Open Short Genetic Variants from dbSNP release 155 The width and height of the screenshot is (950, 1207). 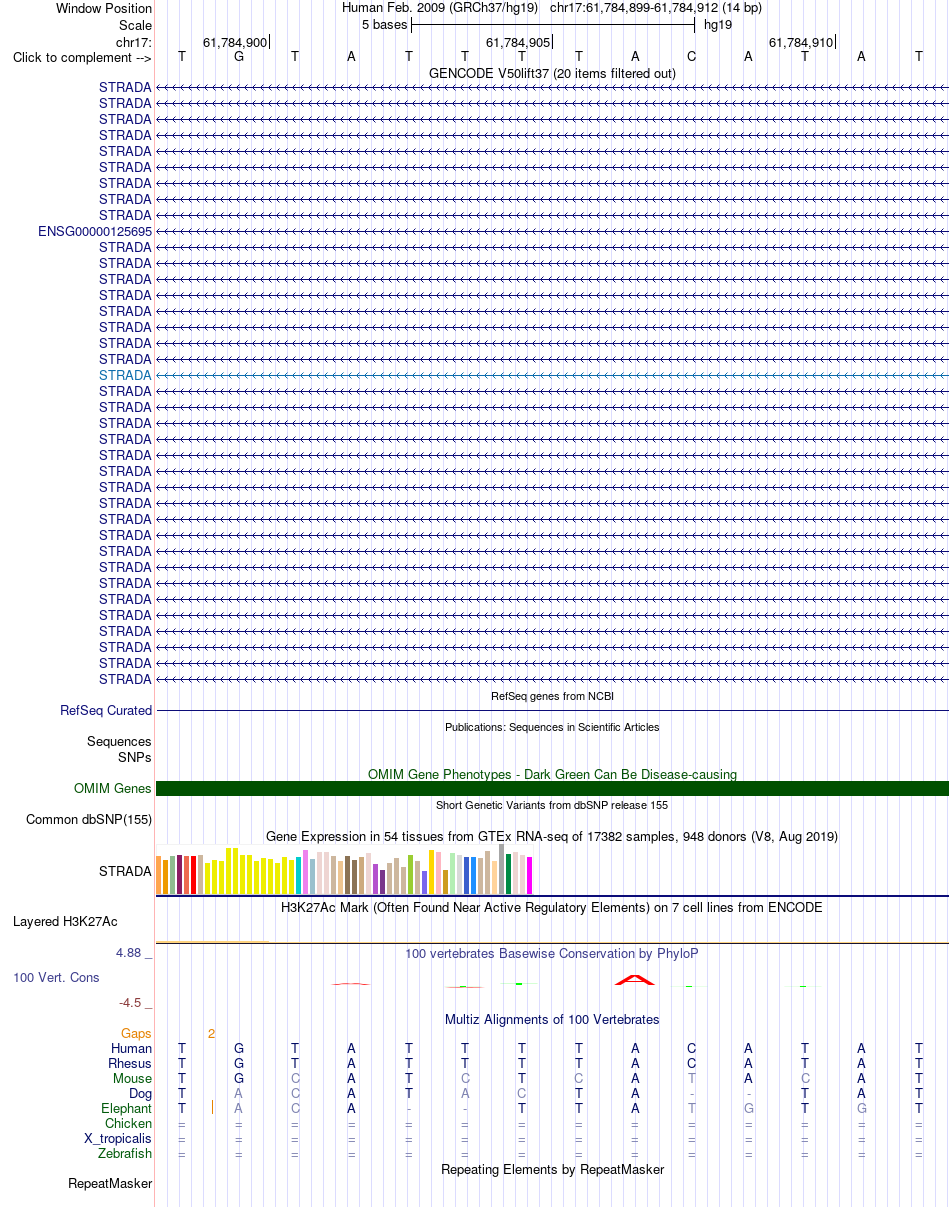coord(552,805)
